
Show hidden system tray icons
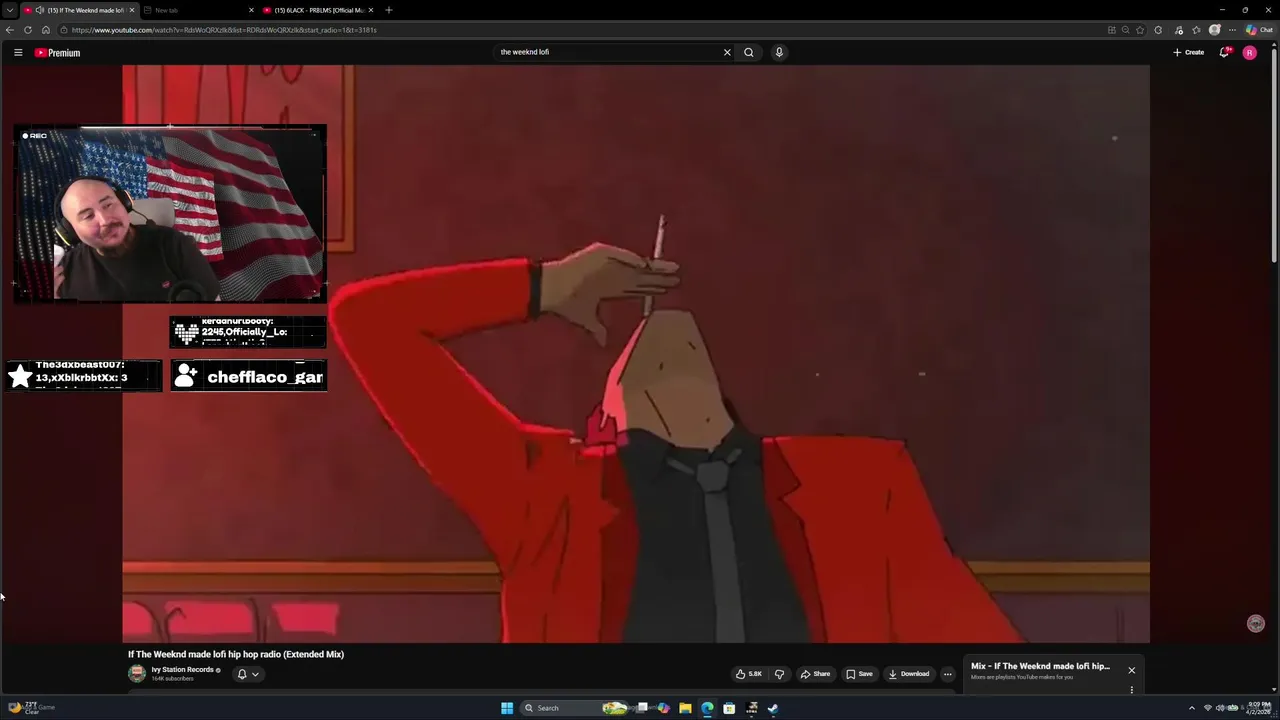1191,708
